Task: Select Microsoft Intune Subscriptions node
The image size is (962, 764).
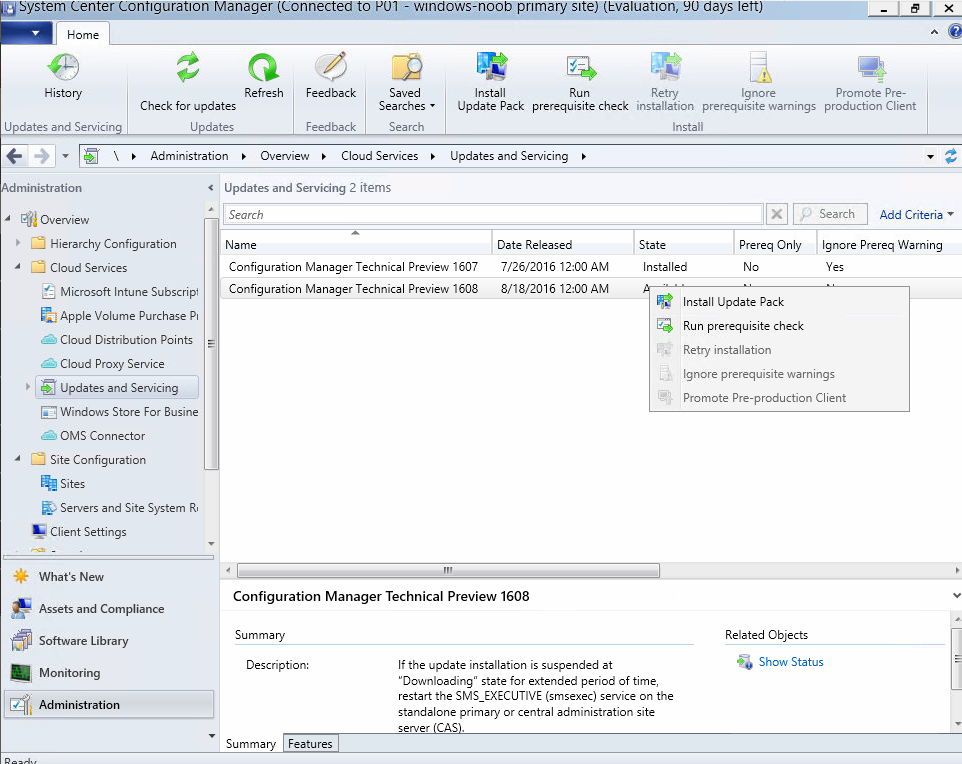Action: click(120, 291)
